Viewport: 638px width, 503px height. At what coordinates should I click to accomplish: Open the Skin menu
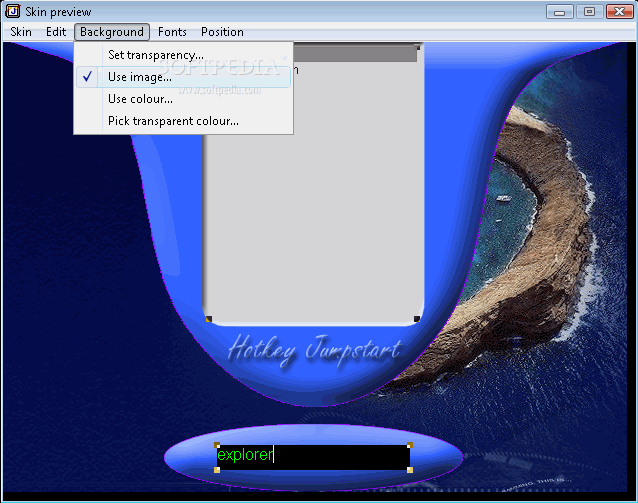tap(21, 32)
